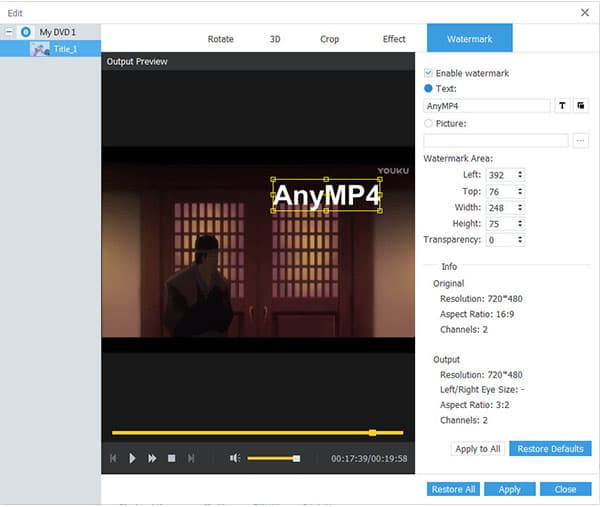Adjust the Transparency stepper arrows
The width and height of the screenshot is (600, 507).
point(520,240)
